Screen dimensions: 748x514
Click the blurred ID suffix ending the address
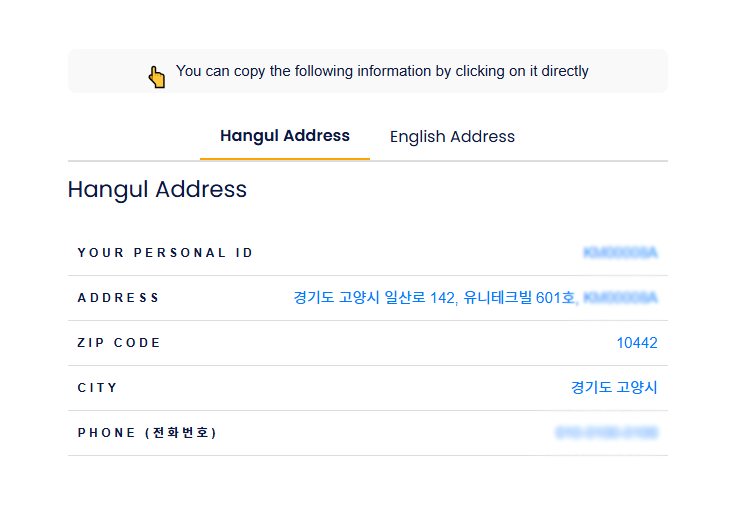point(620,298)
